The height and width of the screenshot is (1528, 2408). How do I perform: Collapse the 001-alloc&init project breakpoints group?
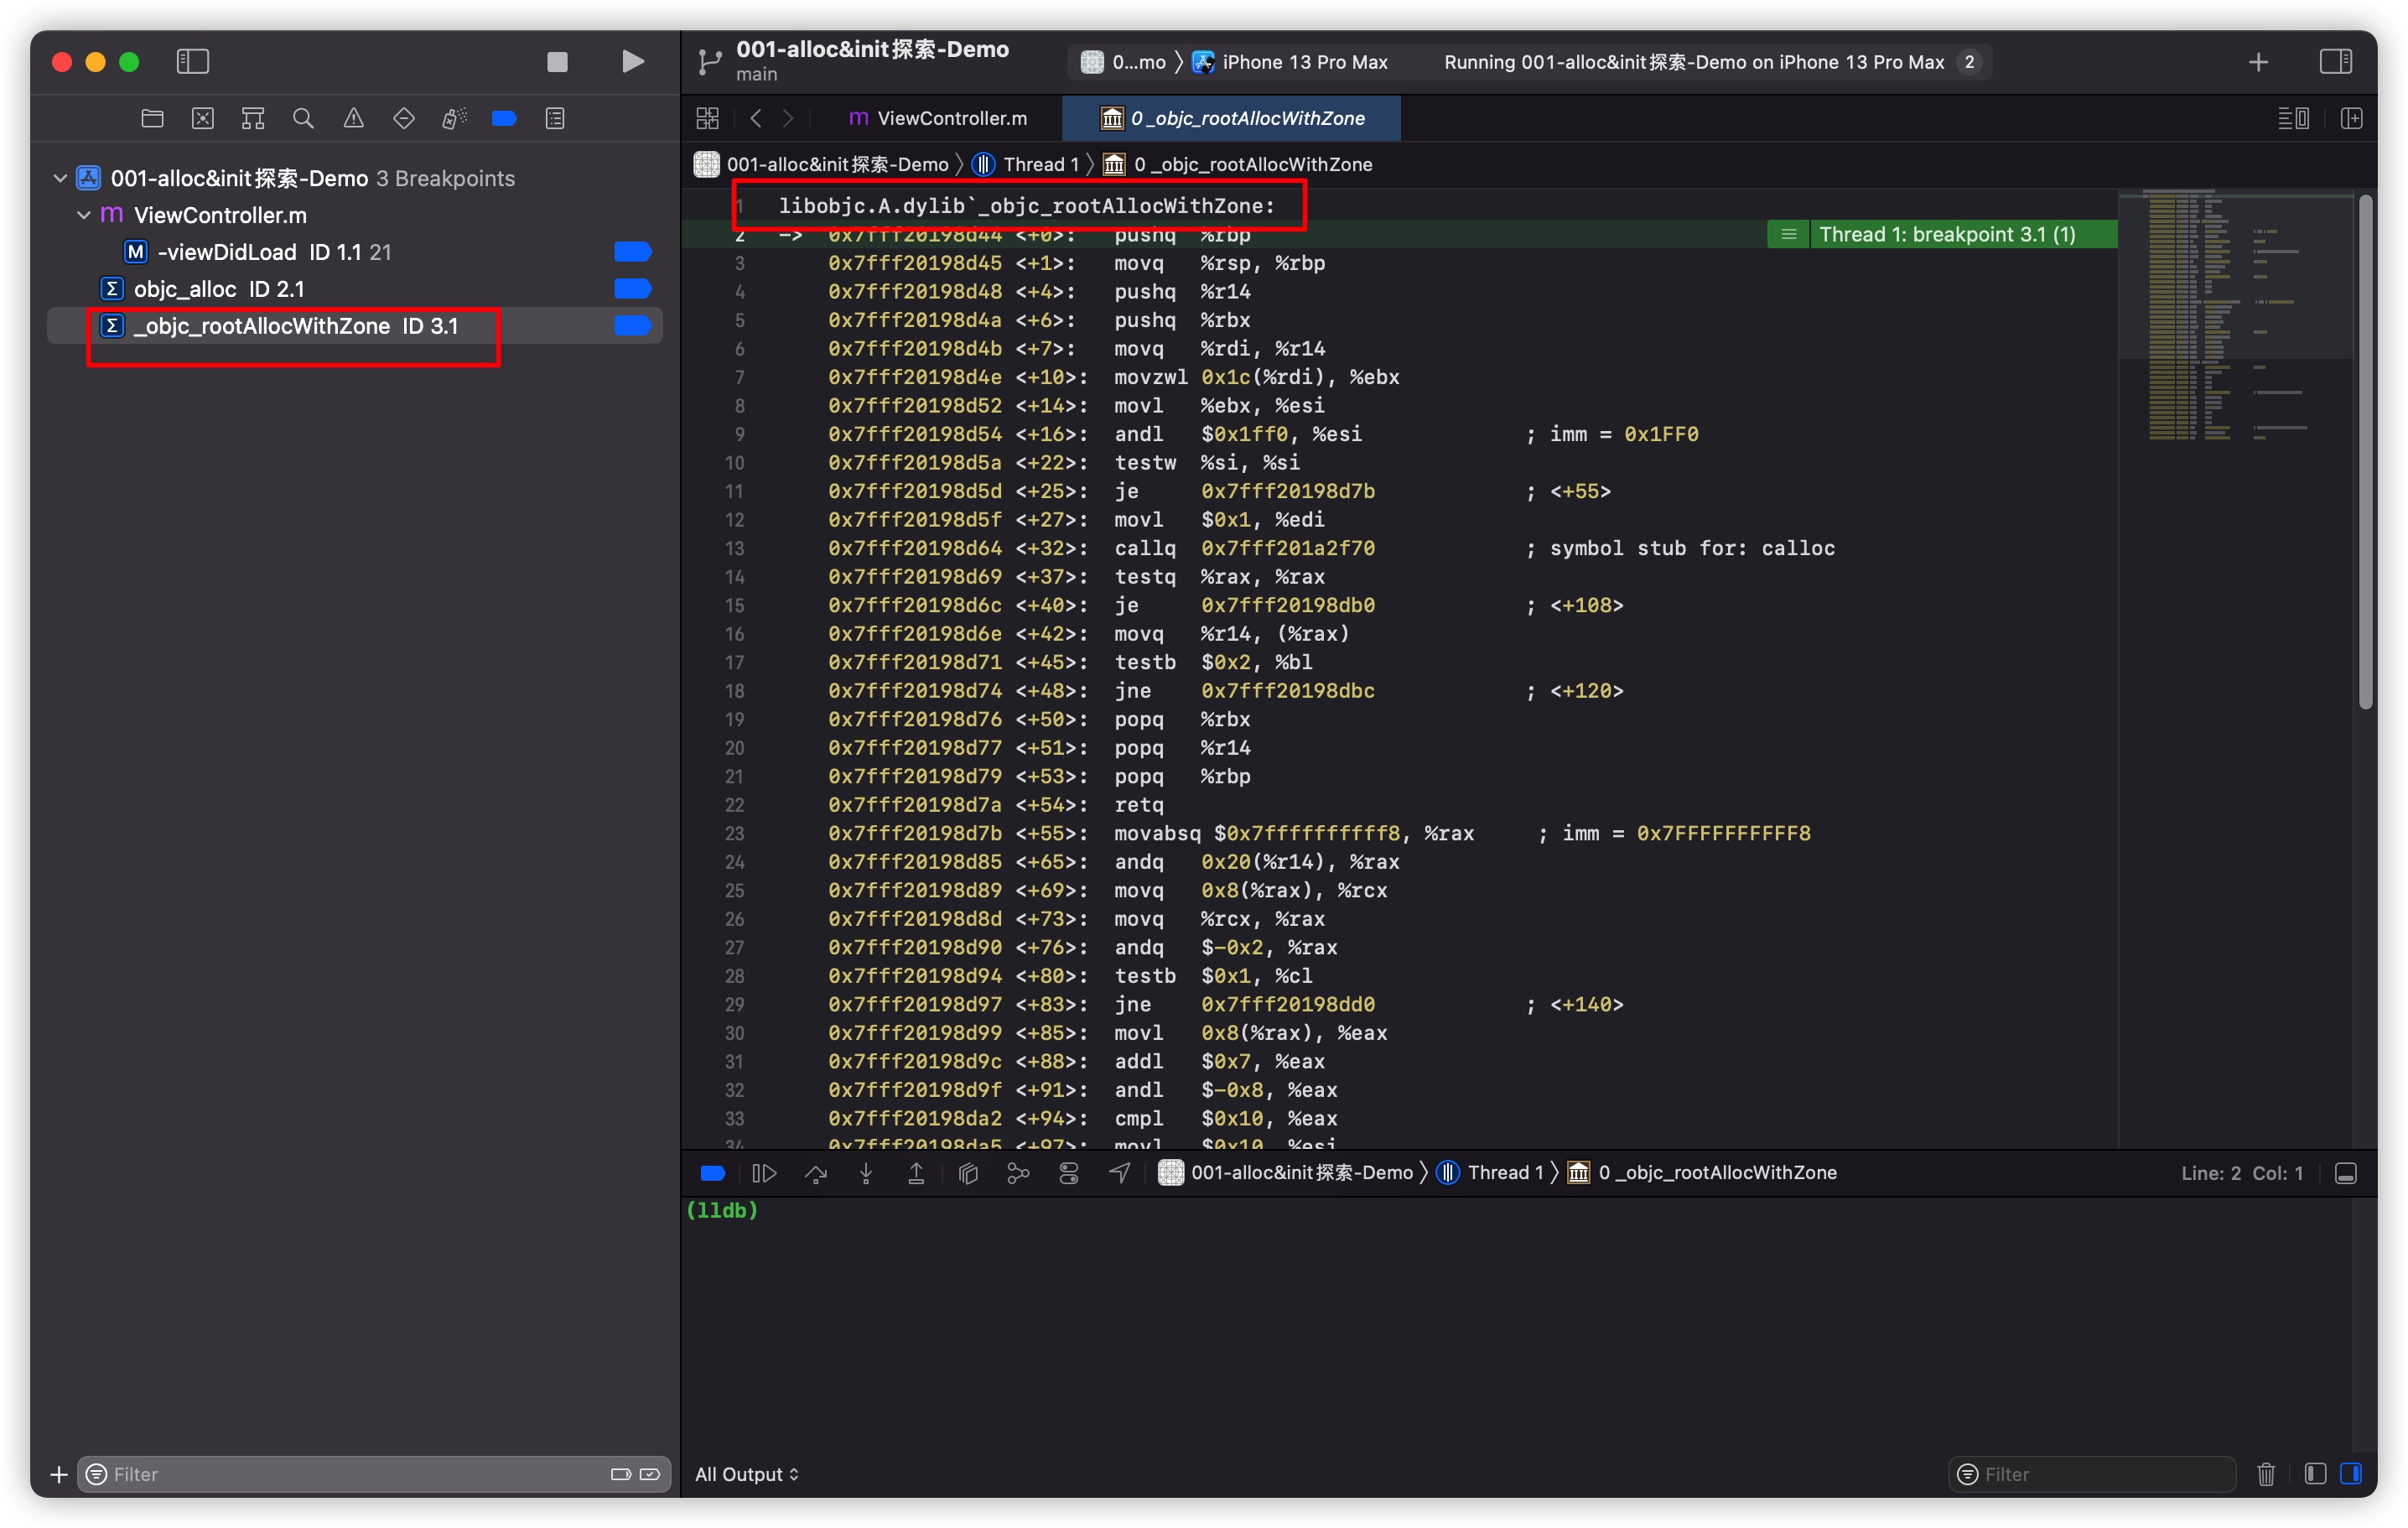[x=60, y=178]
